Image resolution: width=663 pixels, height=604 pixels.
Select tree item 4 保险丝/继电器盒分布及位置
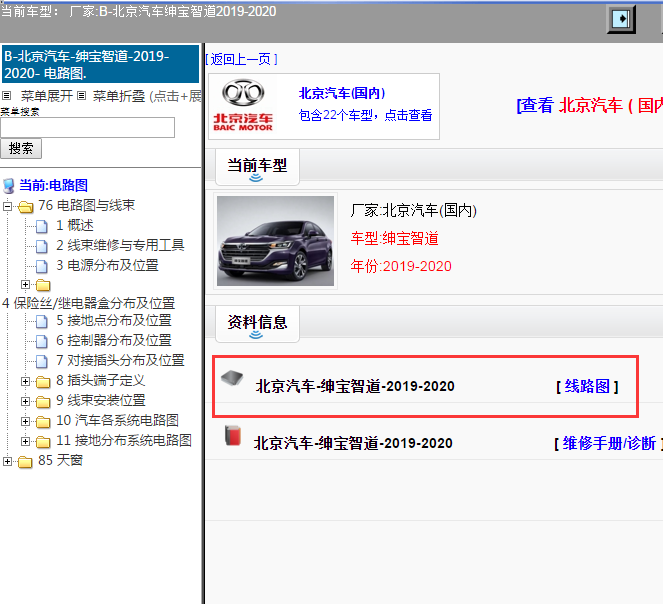coord(88,303)
